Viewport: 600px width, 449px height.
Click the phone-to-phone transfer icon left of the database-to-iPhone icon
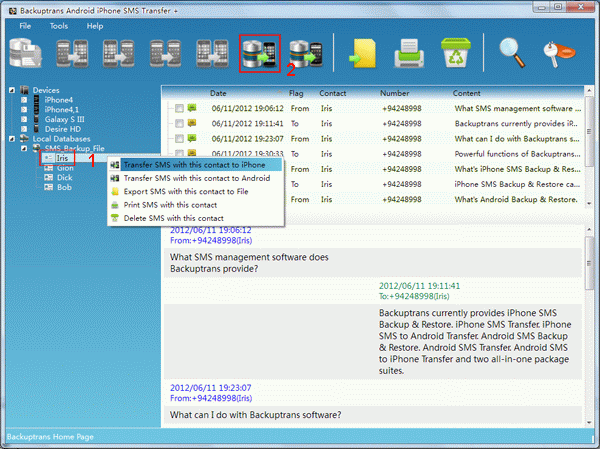pos(212,53)
